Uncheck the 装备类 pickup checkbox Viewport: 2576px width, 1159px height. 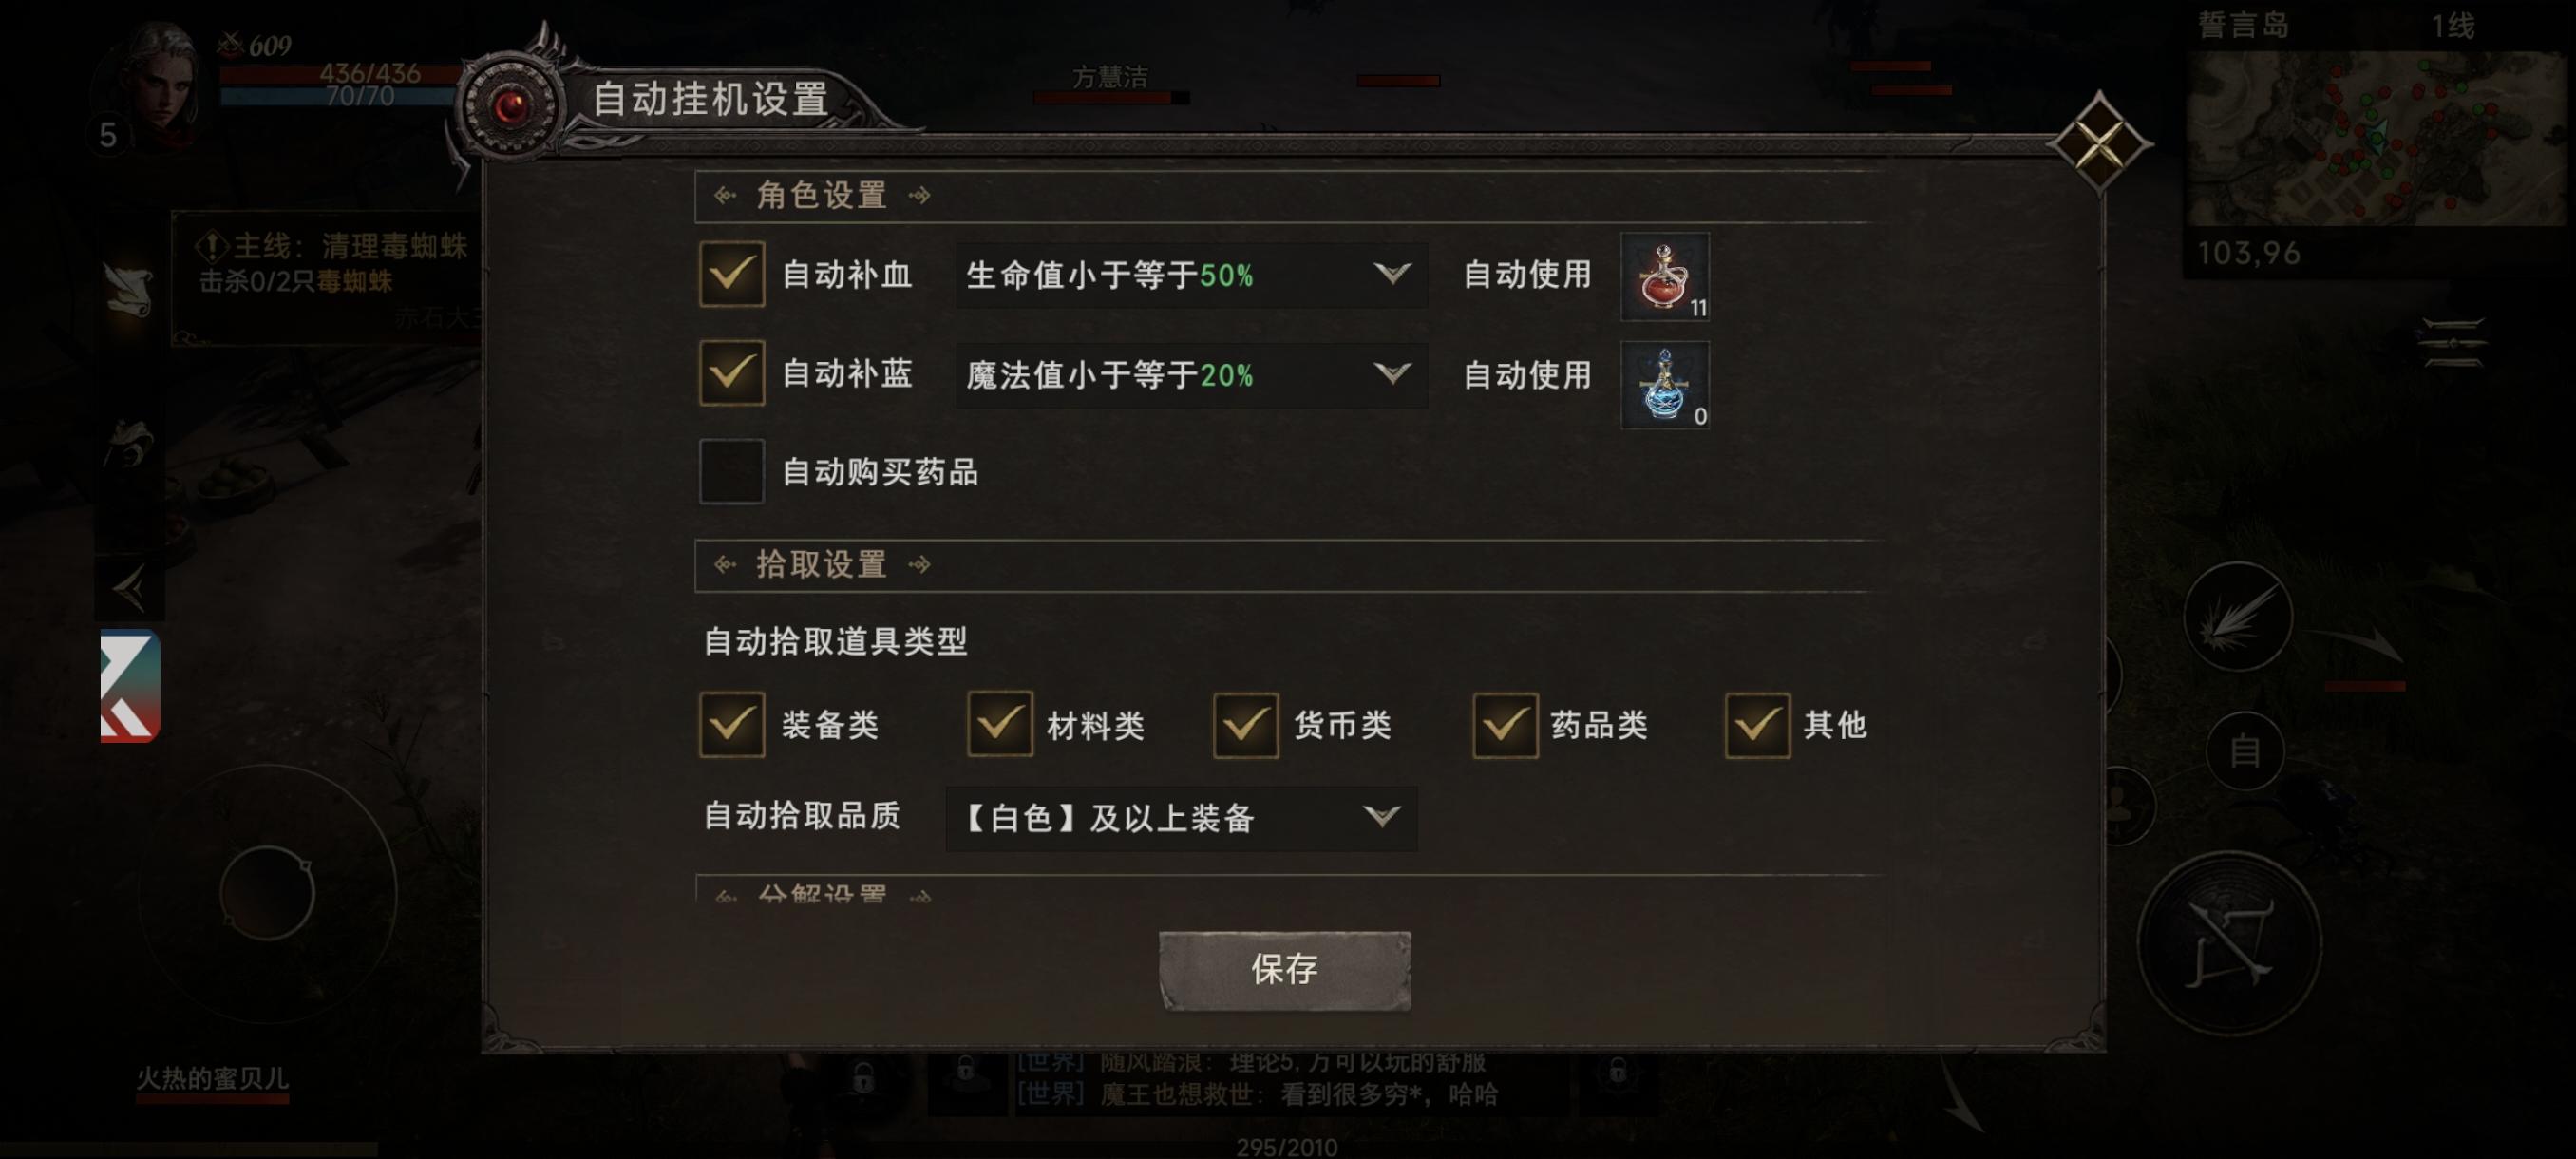tap(732, 724)
